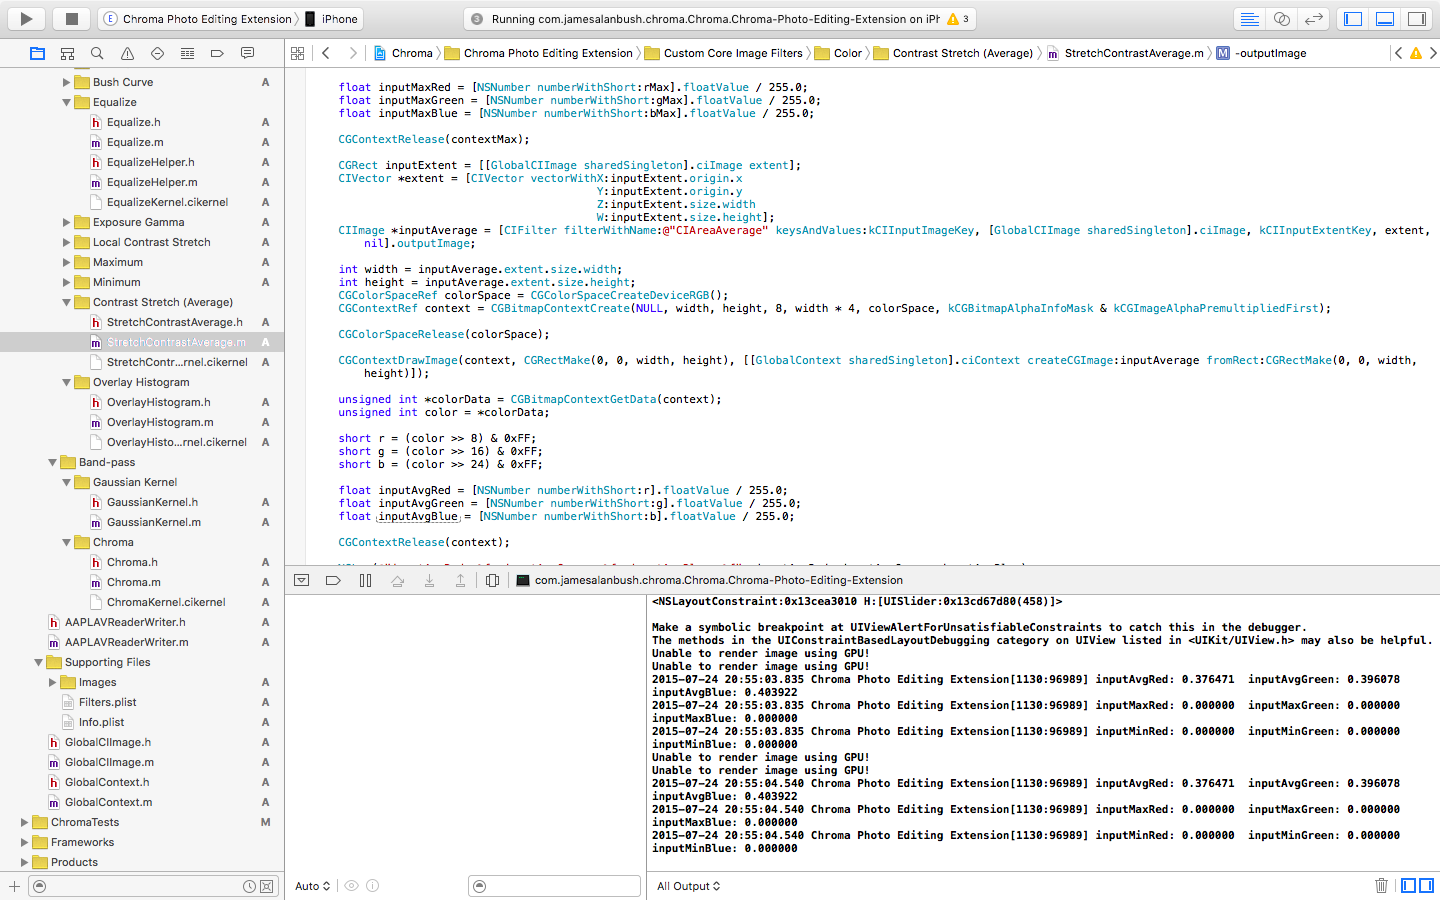
Task: Select the Chroma Photo Editing Extension scheme
Action: point(198,19)
